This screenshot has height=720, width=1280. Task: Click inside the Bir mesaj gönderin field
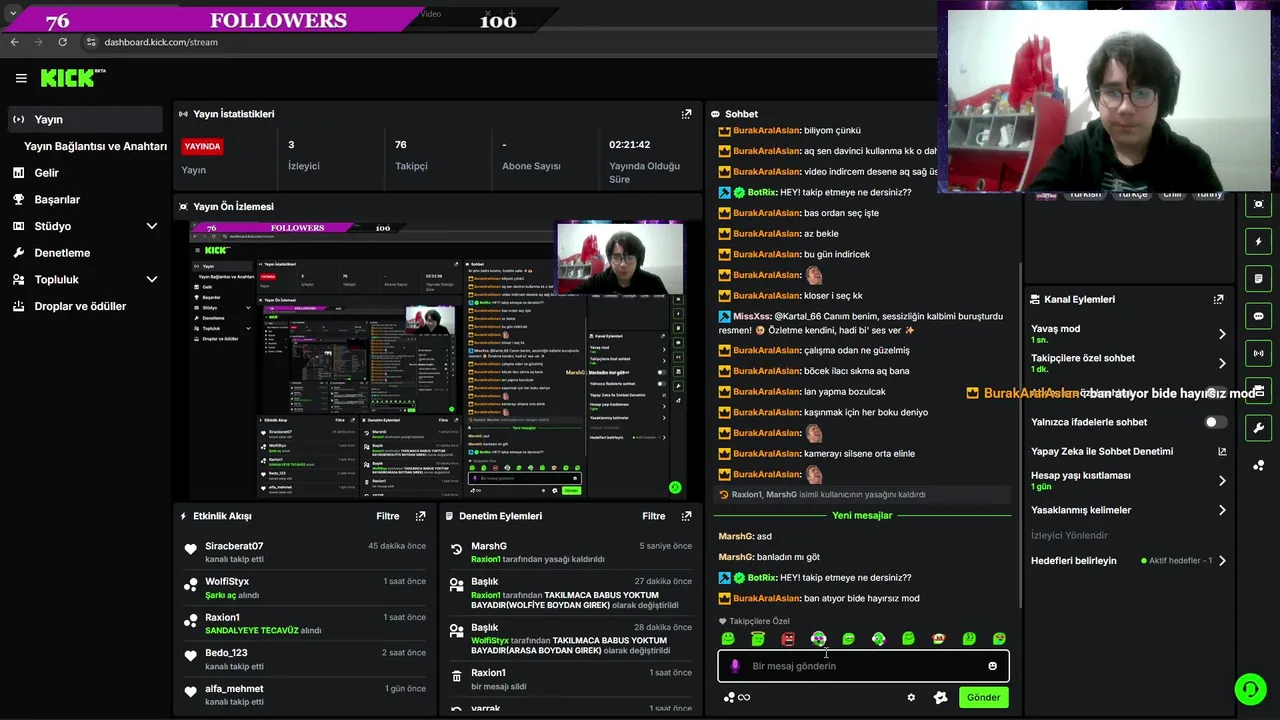863,666
